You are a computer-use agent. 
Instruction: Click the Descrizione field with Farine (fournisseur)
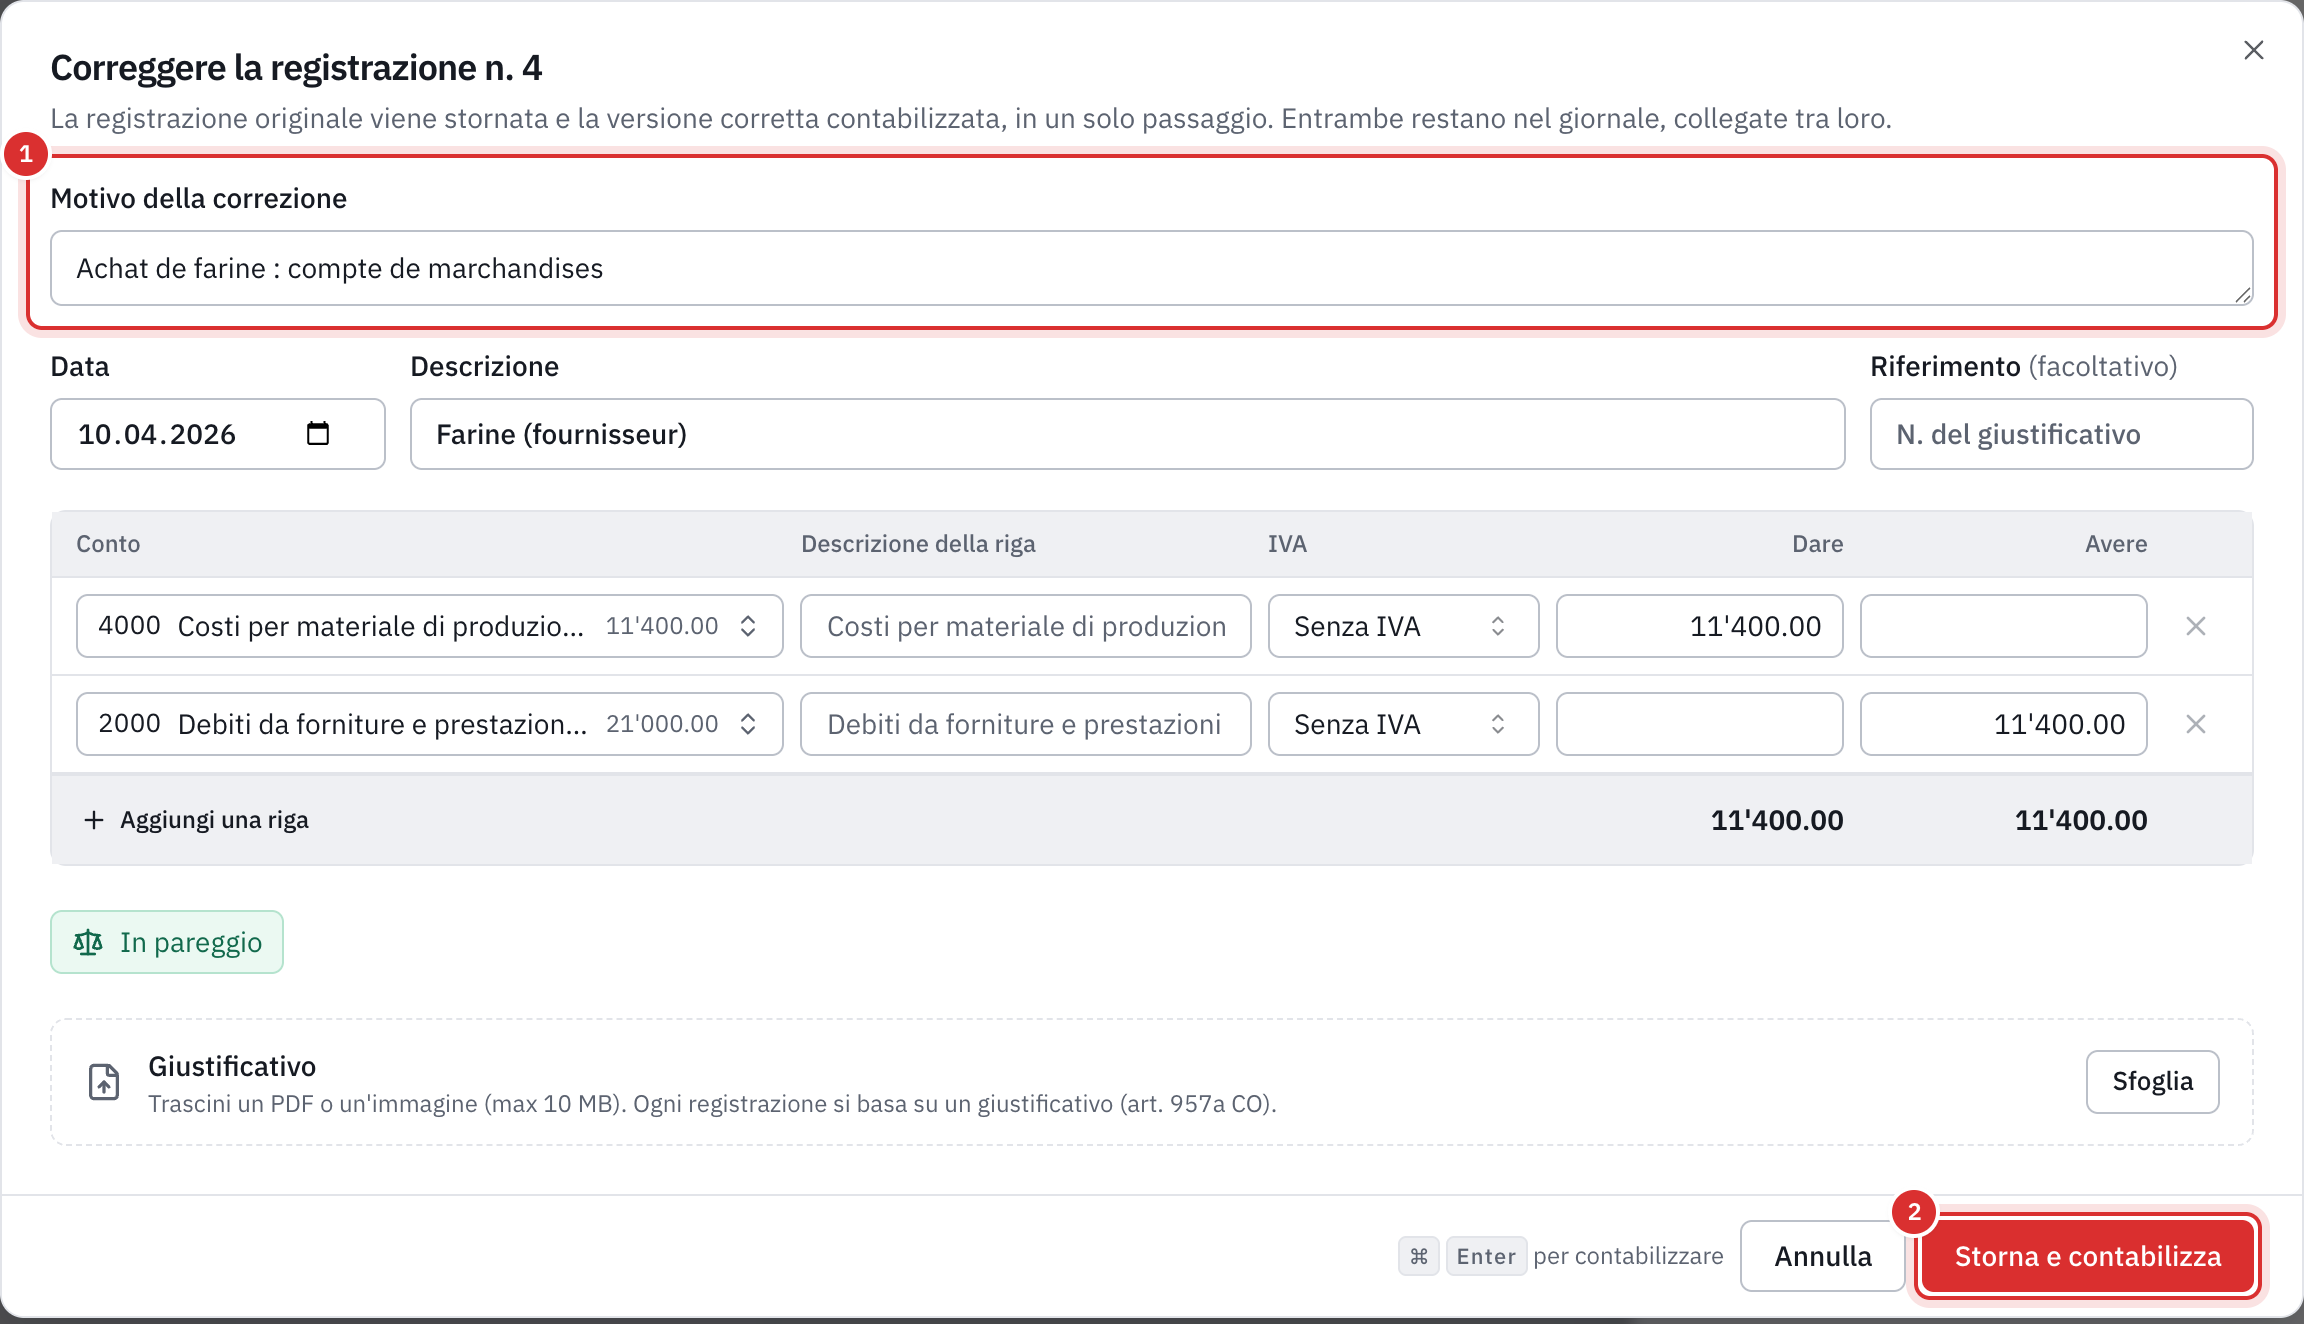click(x=1127, y=434)
